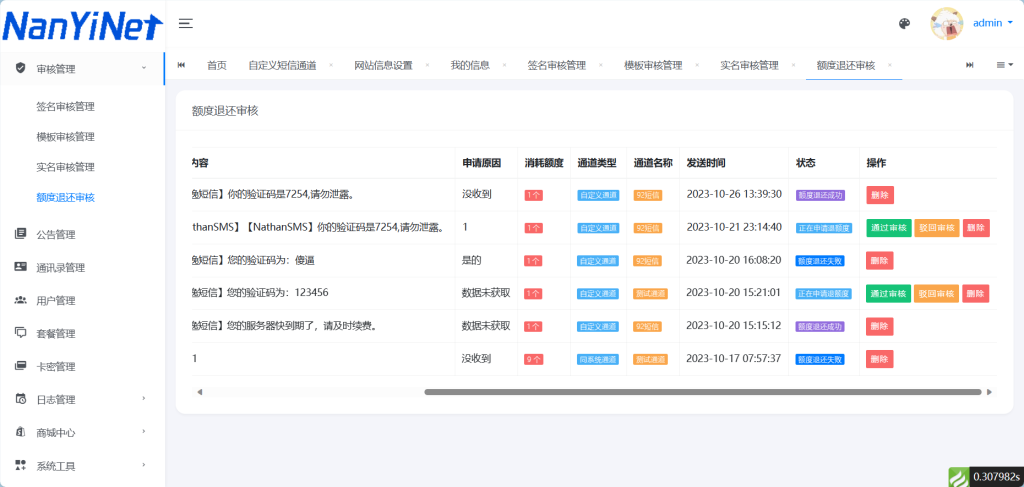
Task: Click the table scrollbar left arrow
Action: click(200, 392)
